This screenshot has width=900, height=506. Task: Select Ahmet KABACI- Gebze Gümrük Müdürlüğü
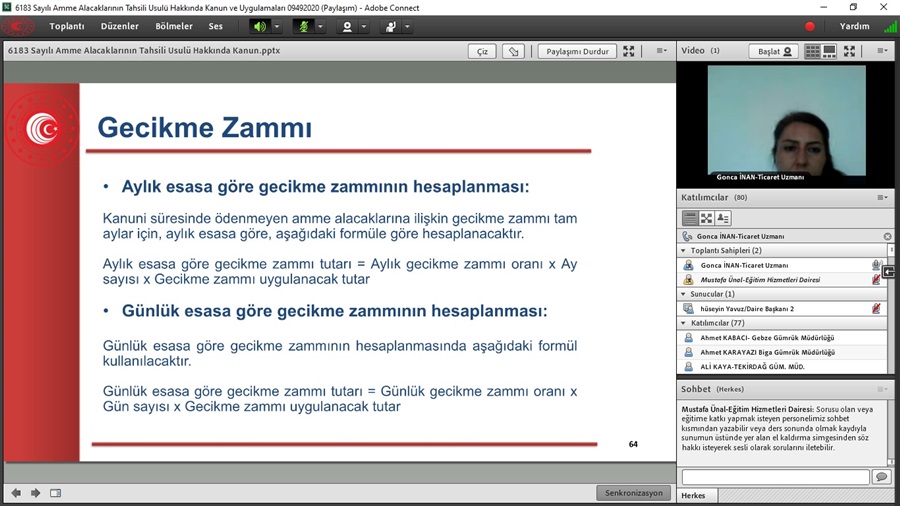point(767,338)
